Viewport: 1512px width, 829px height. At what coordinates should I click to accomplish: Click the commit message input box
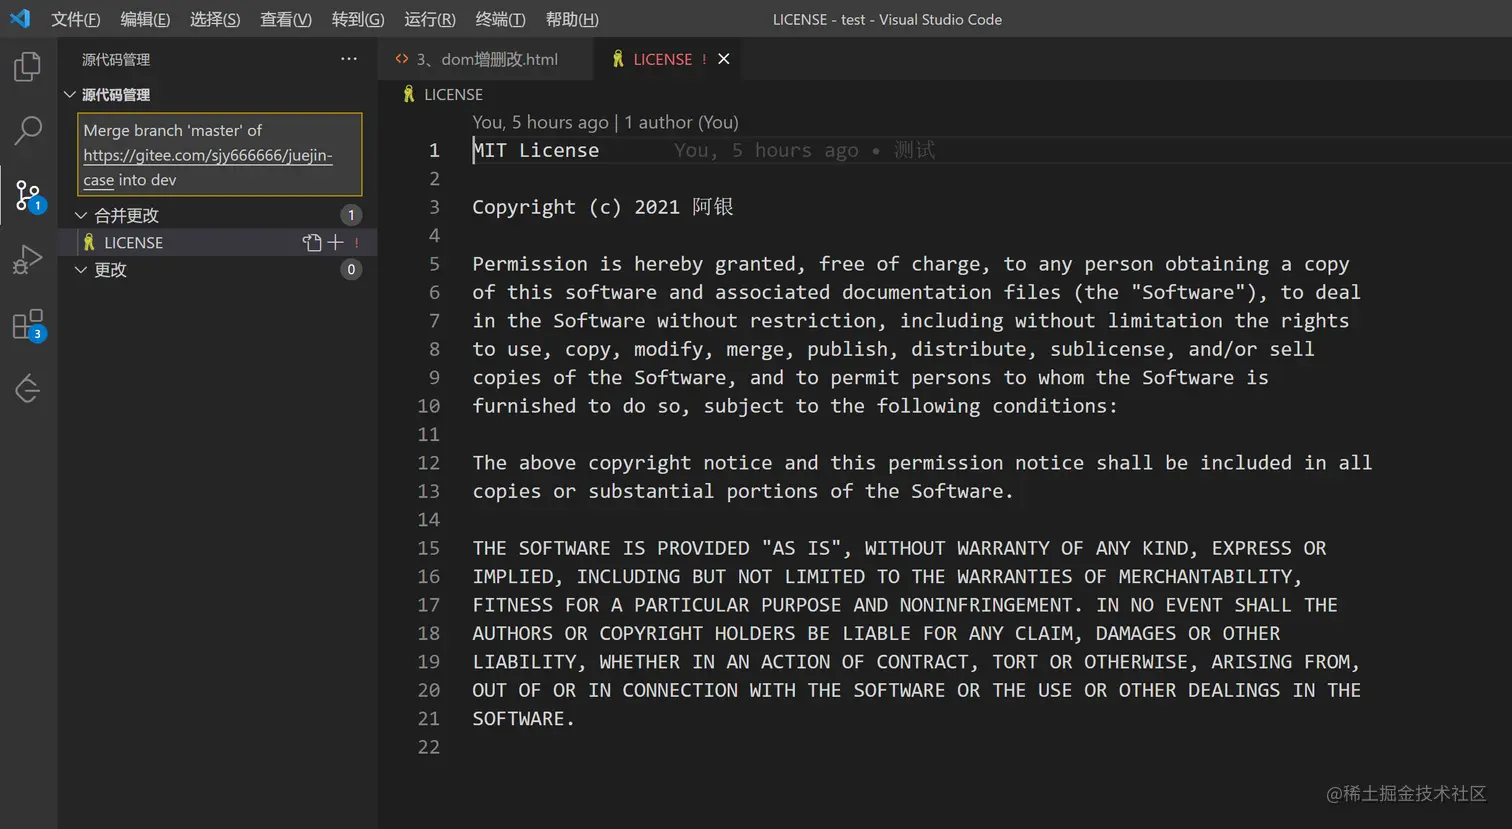click(x=220, y=155)
